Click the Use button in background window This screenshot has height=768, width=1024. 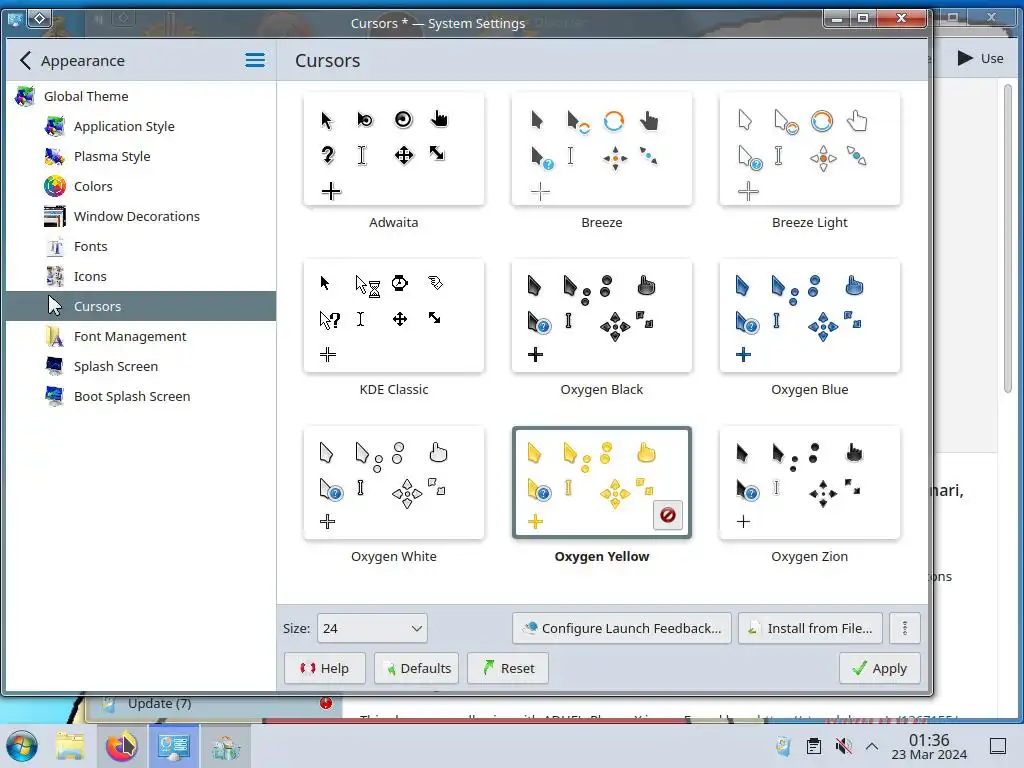[981, 58]
